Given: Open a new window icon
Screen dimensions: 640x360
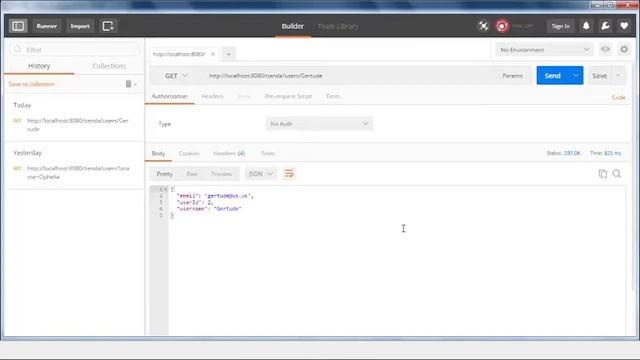Looking at the screenshot, I should point(108,26).
